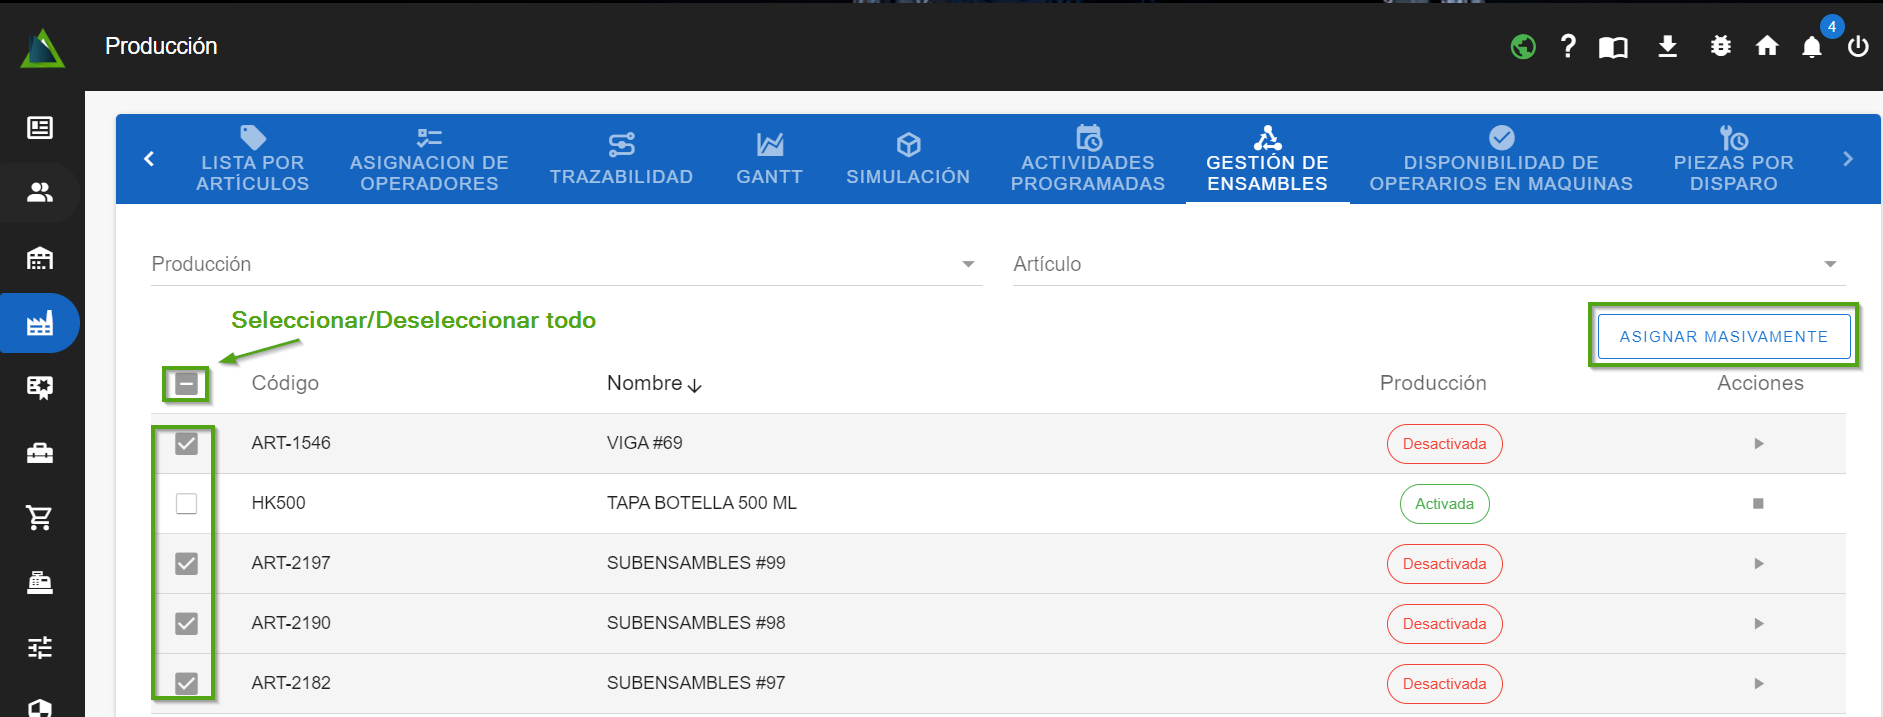The height and width of the screenshot is (717, 1883).
Task: Open the shopping cart sidebar icon
Action: click(40, 517)
